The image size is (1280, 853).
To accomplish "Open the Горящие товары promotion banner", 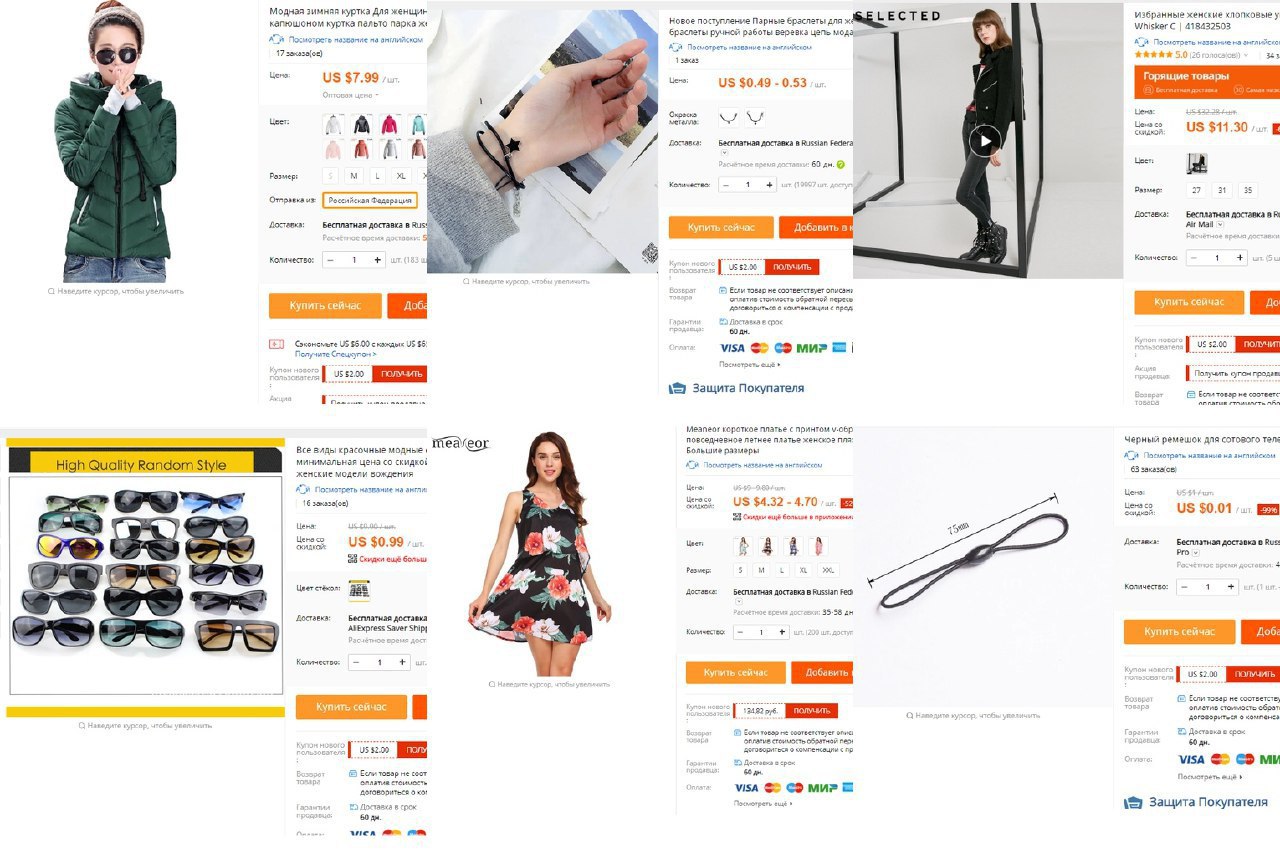I will click(1207, 82).
